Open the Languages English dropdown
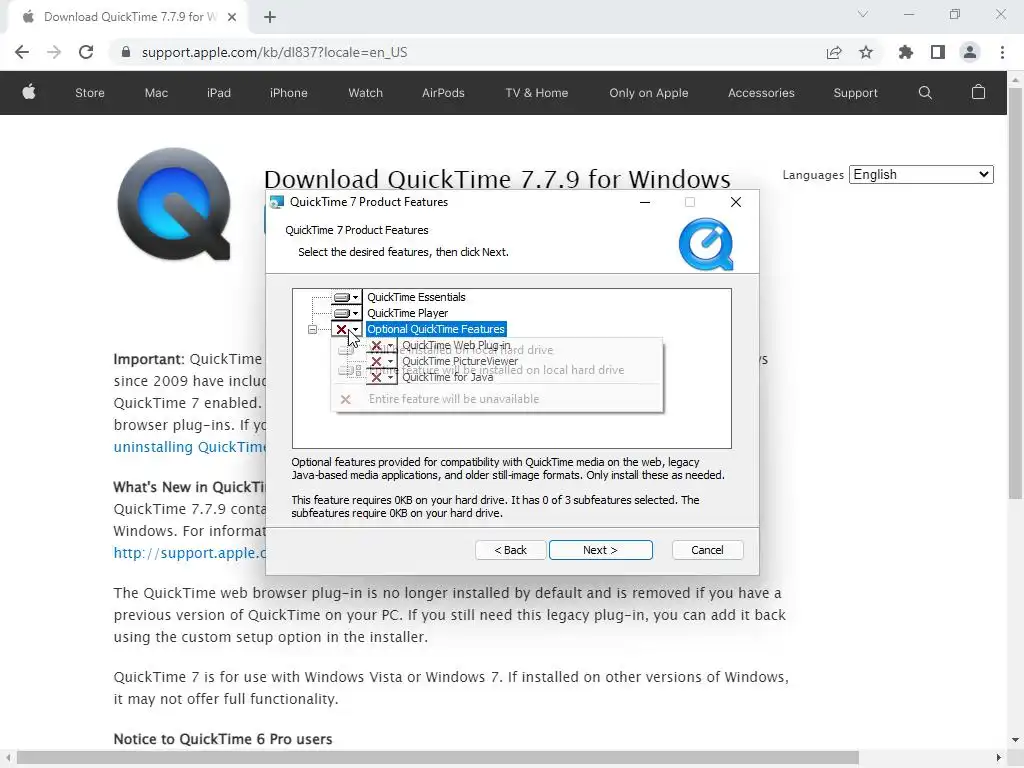Image resolution: width=1024 pixels, height=768 pixels. point(921,174)
